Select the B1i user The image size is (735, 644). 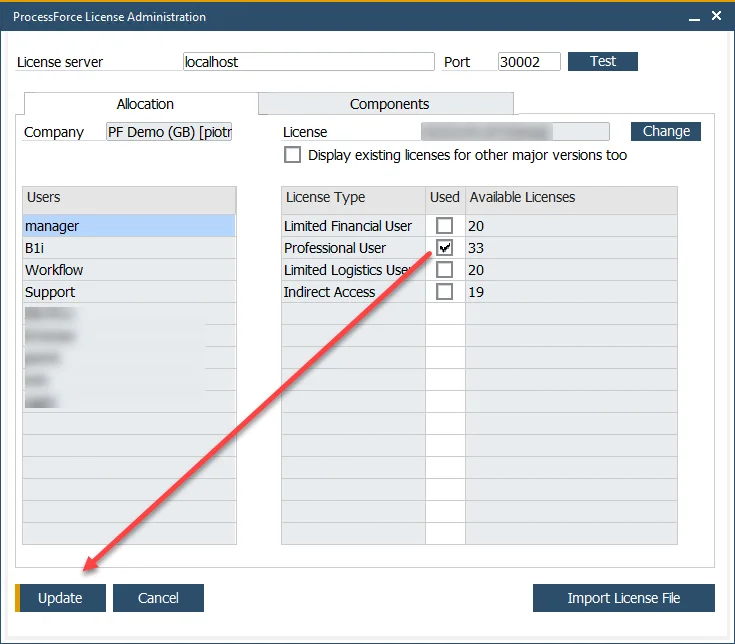click(x=128, y=248)
